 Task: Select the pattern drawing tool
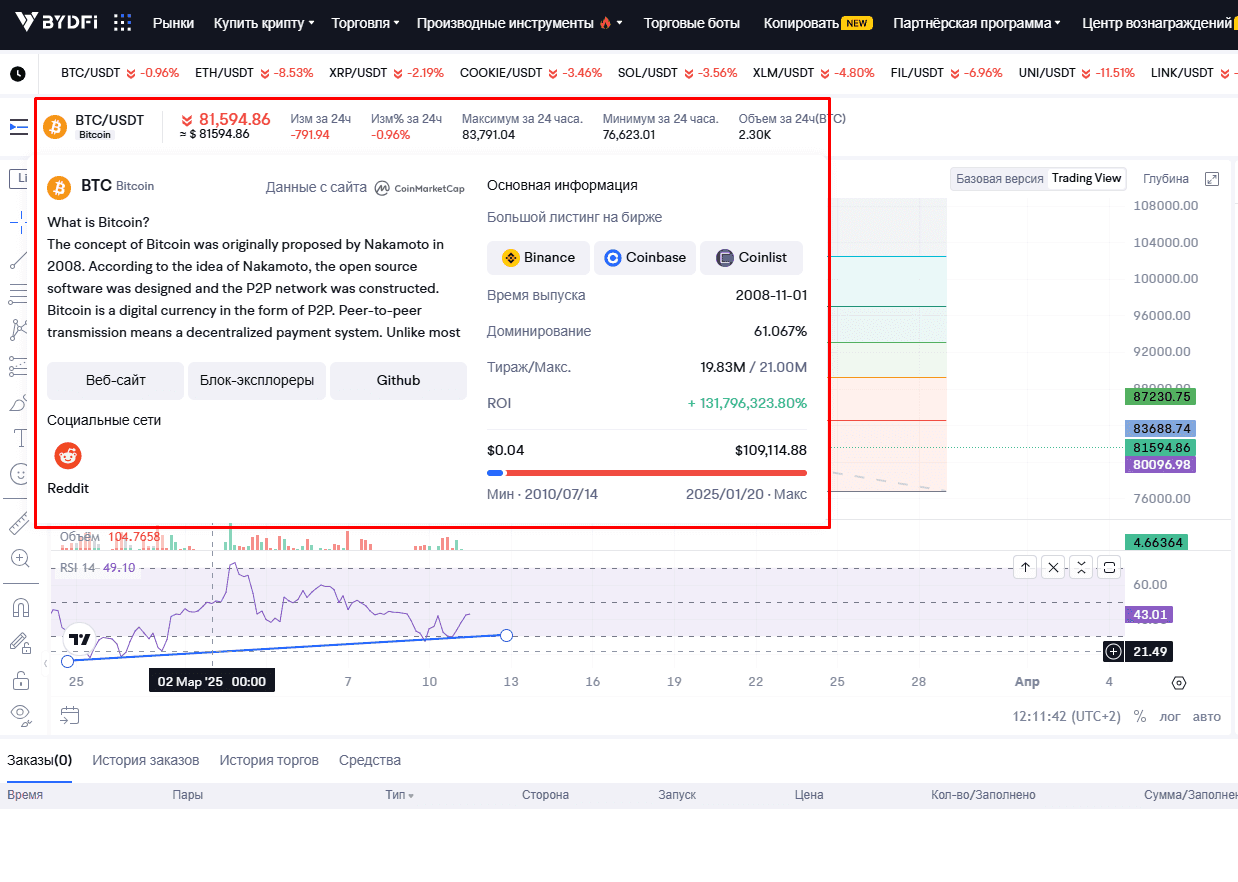tap(18, 328)
